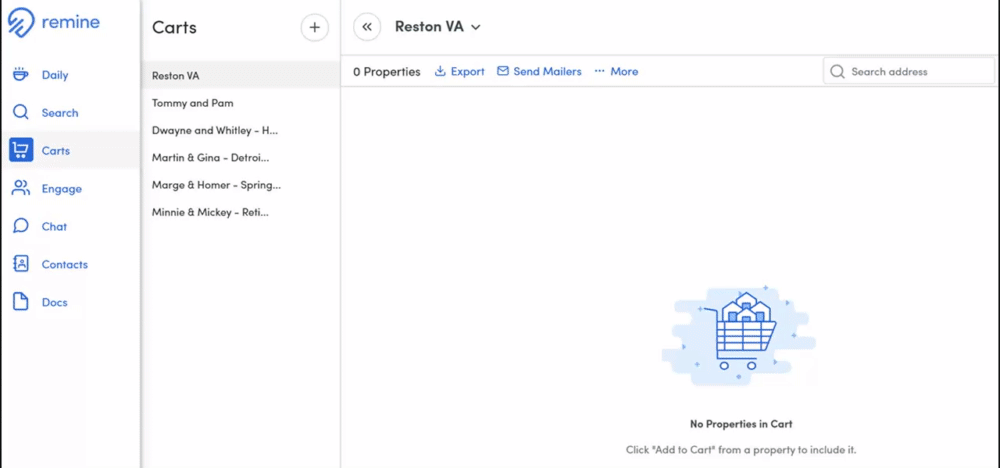
Task: Click the Export link
Action: [x=467, y=71]
